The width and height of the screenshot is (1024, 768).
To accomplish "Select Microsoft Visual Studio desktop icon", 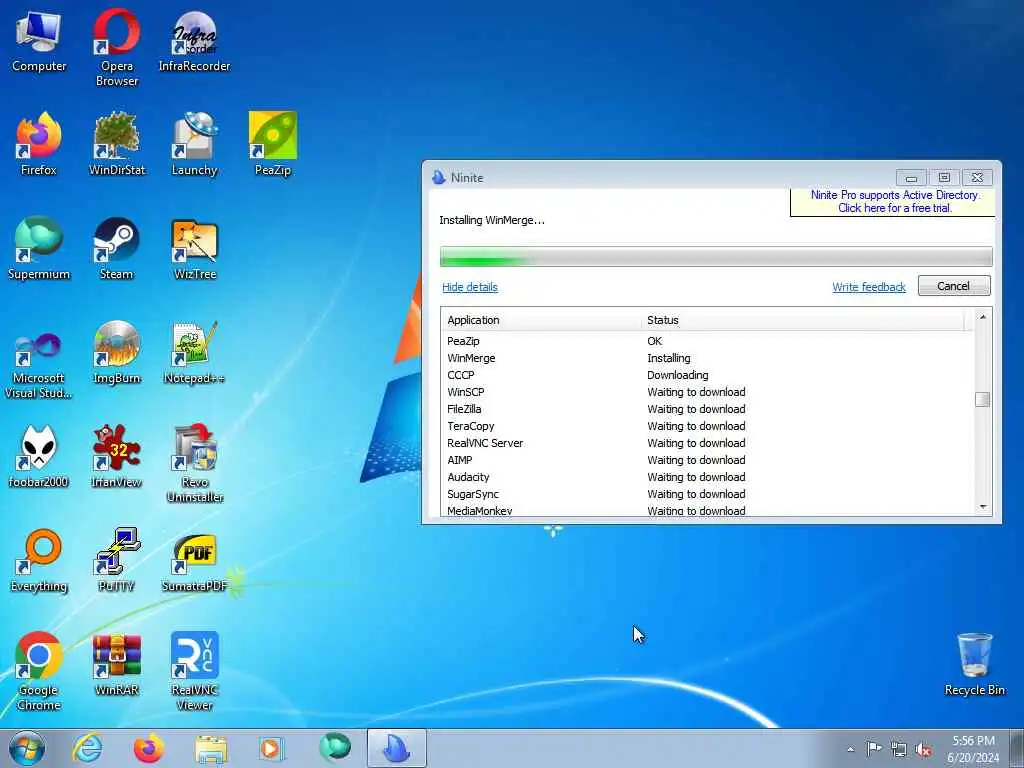I will click(x=39, y=366).
